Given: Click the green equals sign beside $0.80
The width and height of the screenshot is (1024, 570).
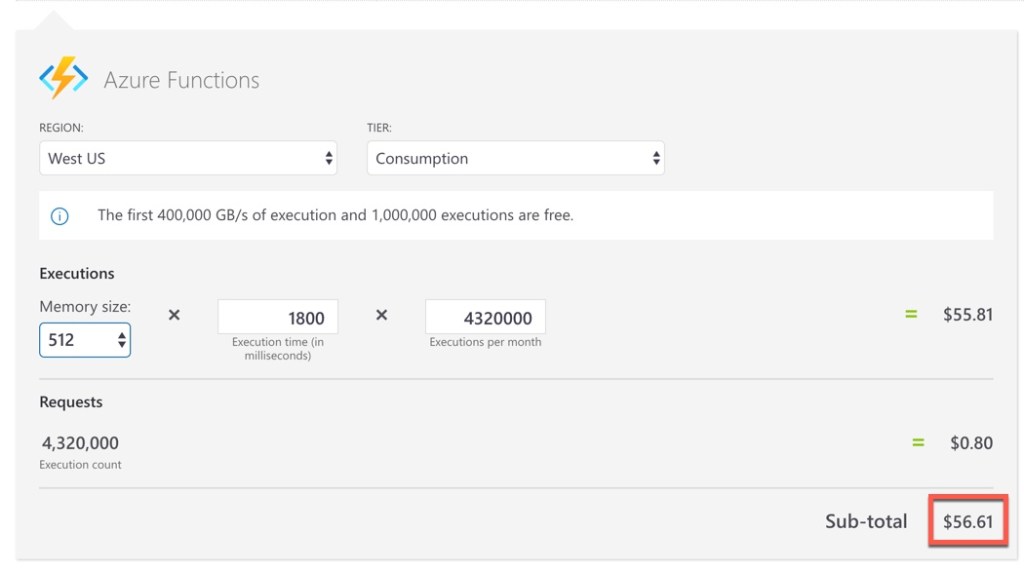Looking at the screenshot, I should 918,442.
